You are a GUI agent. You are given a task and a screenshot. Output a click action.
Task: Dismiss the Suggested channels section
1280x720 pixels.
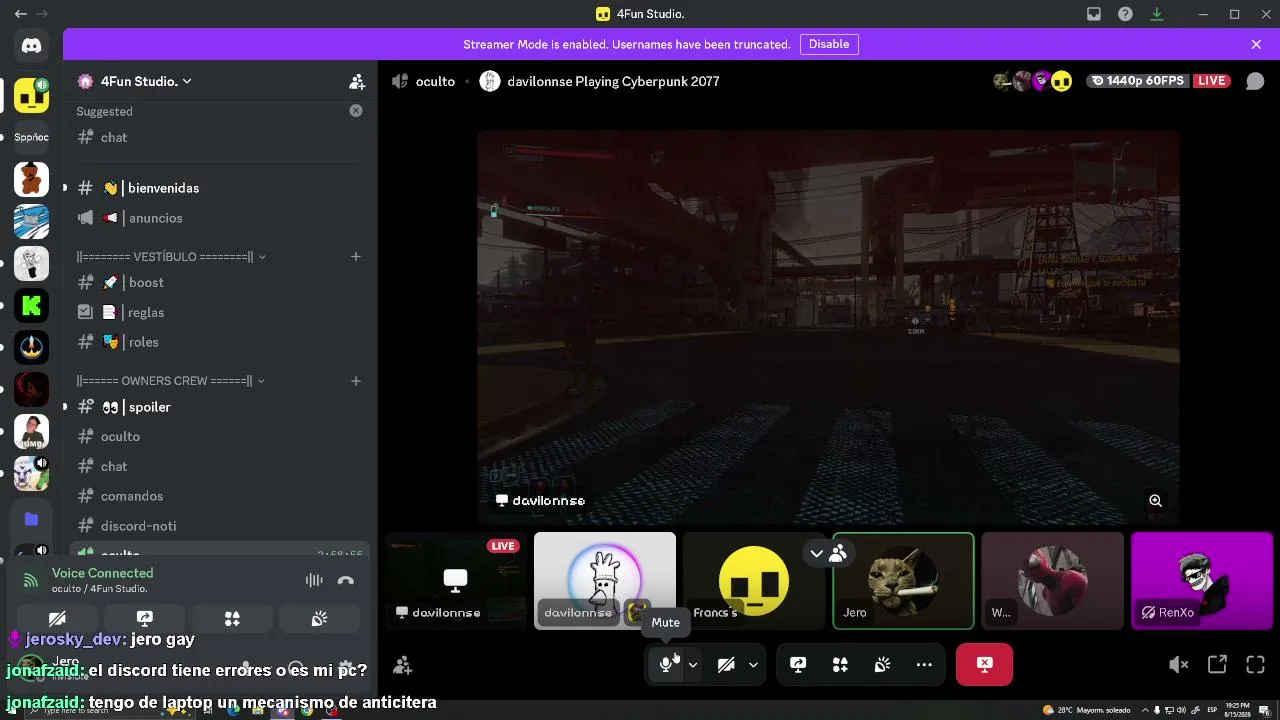coord(356,111)
